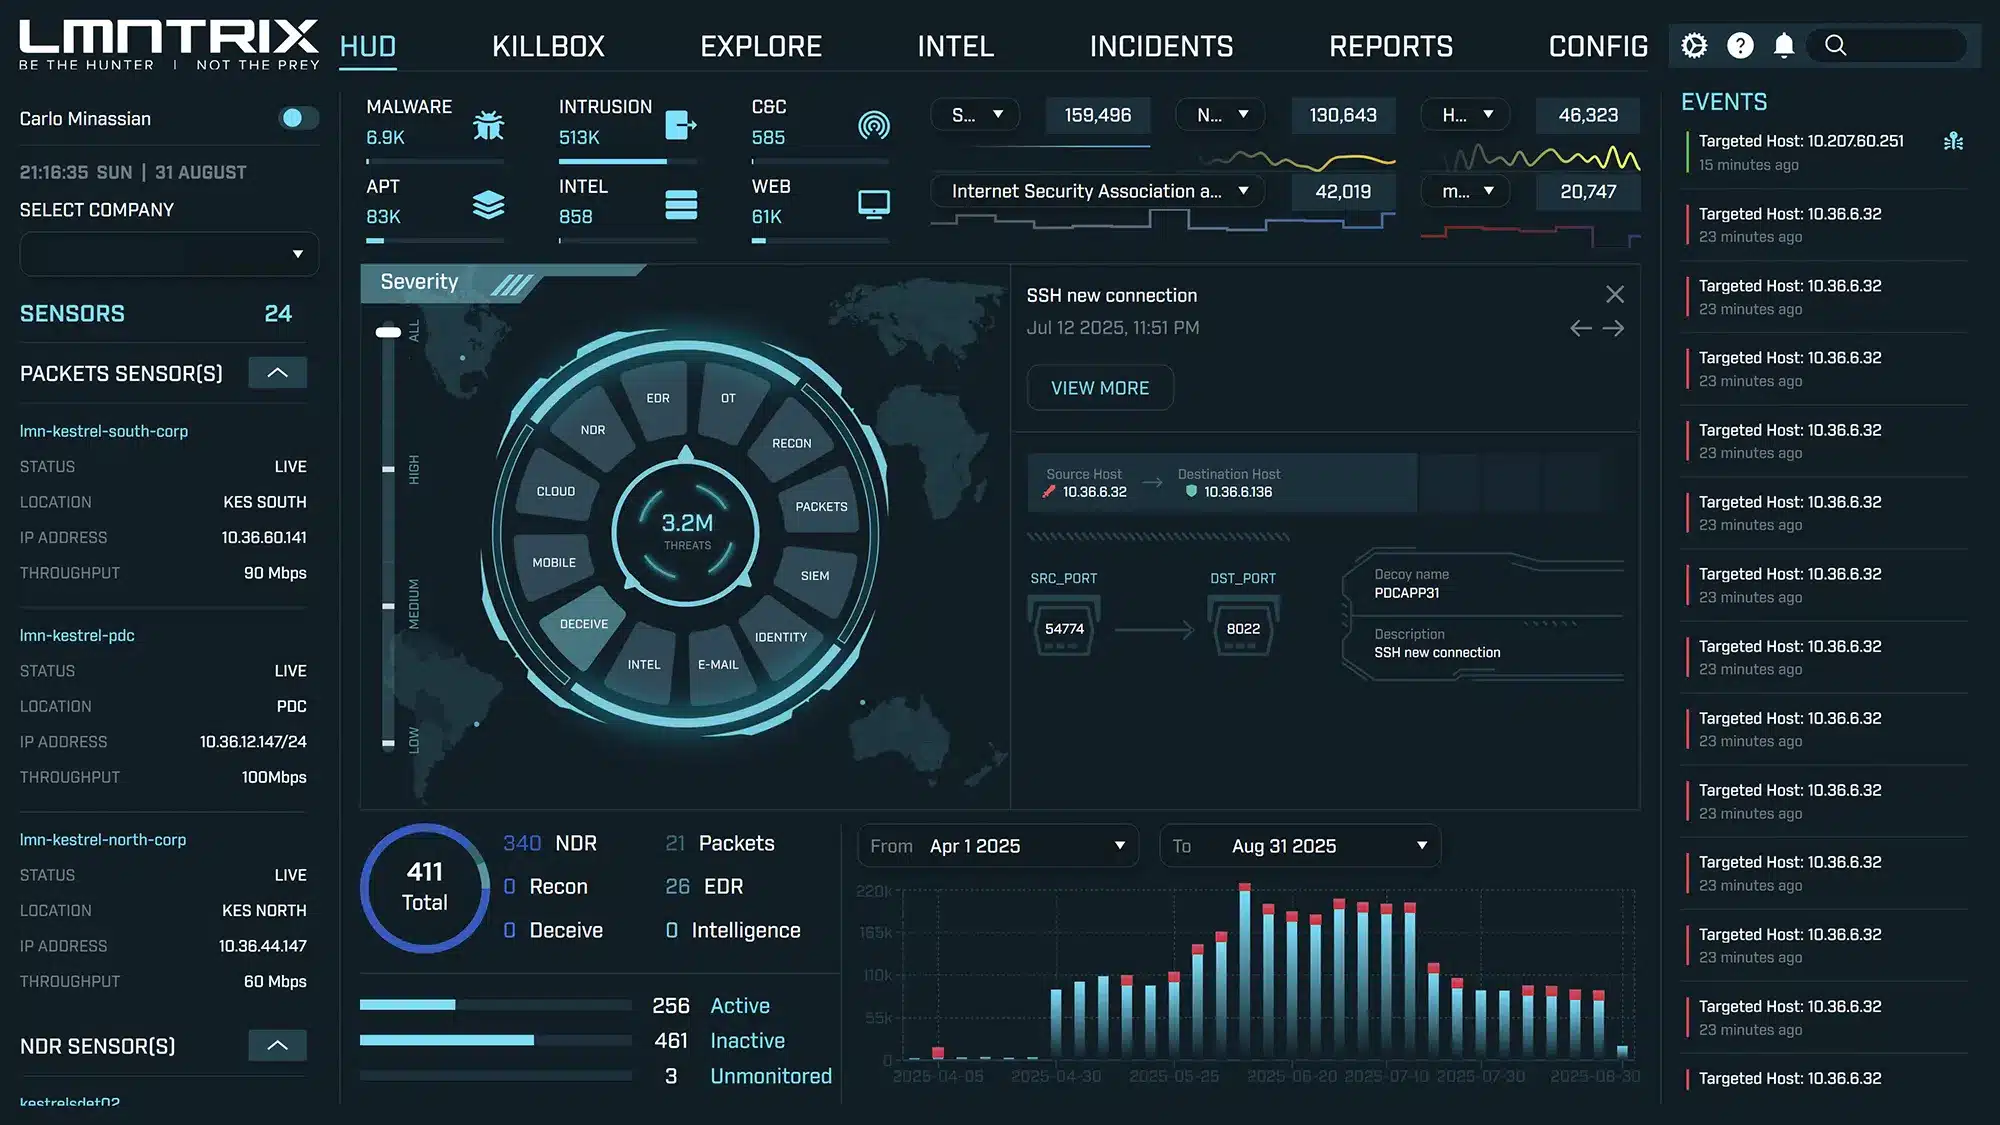The height and width of the screenshot is (1125, 2000).
Task: Open the notifications bell
Action: [x=1784, y=46]
